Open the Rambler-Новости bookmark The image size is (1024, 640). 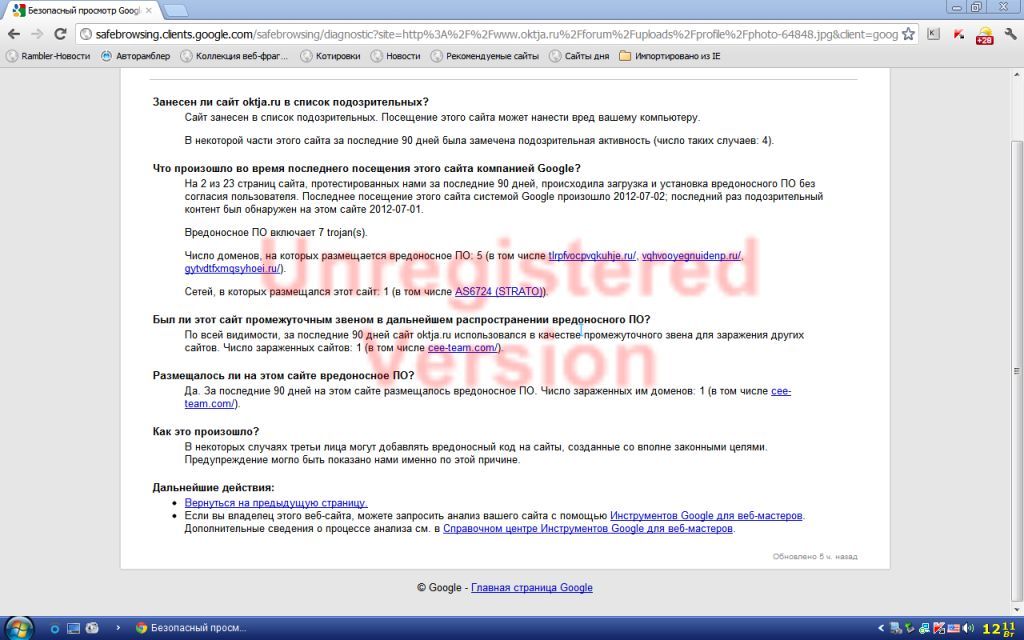pyautogui.click(x=48, y=56)
